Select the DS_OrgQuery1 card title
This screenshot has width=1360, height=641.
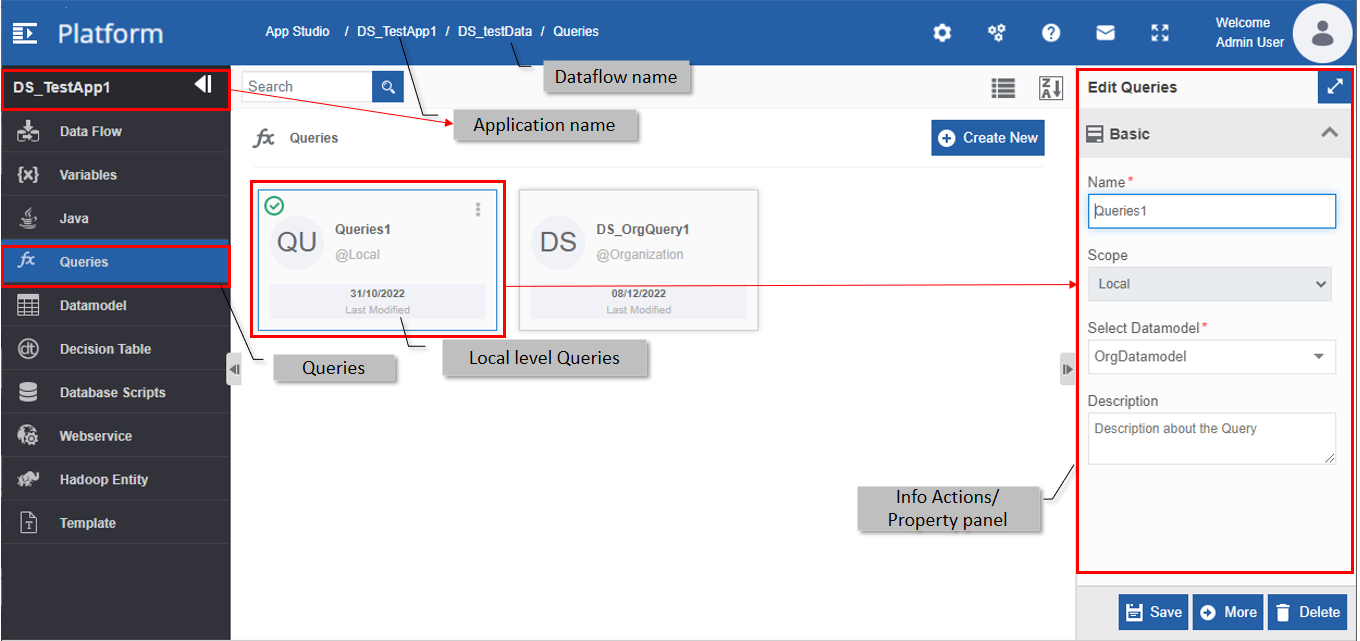pos(643,229)
